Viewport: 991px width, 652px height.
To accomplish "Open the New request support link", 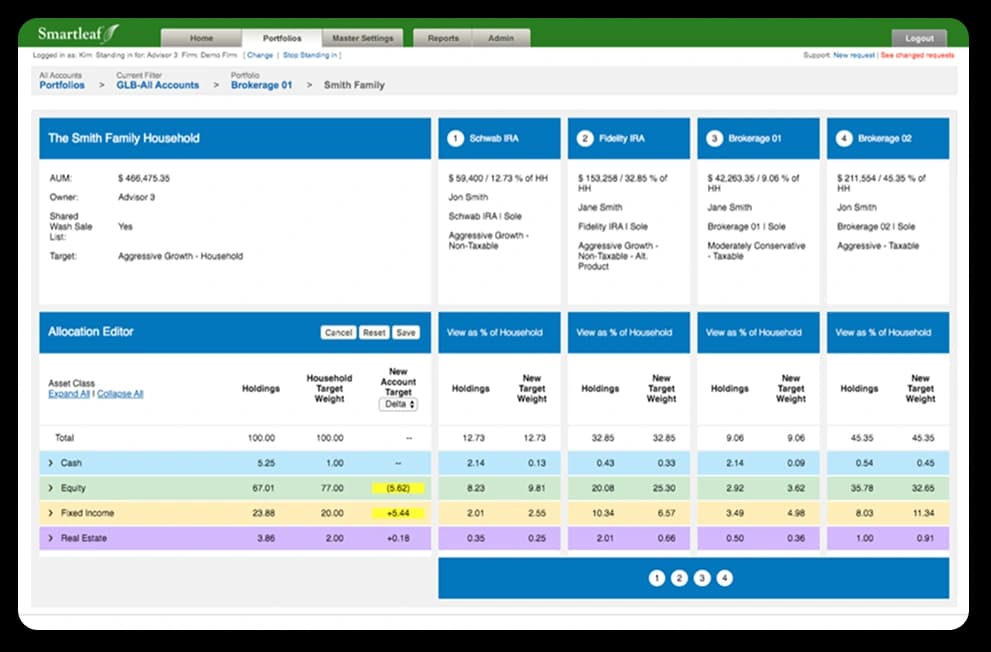I will click(x=854, y=56).
